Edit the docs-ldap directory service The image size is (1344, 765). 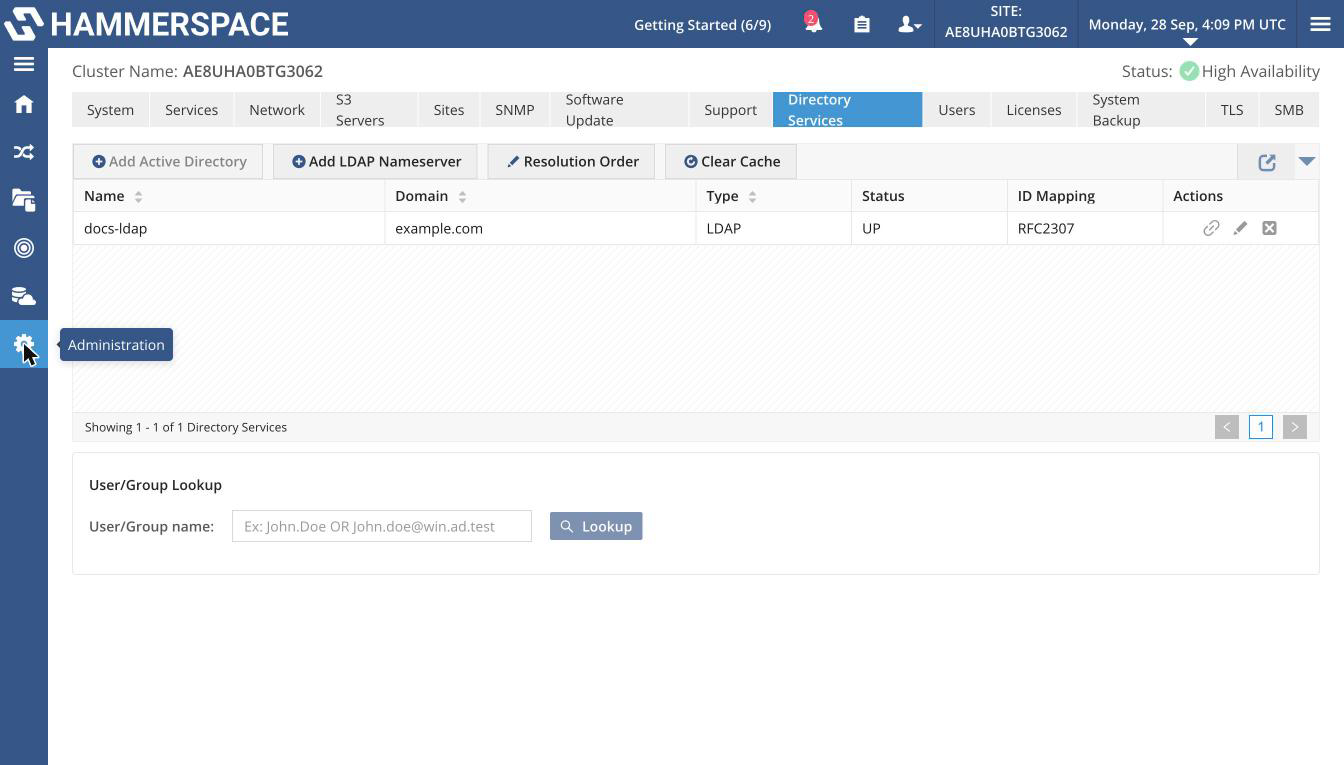pyautogui.click(x=1240, y=228)
